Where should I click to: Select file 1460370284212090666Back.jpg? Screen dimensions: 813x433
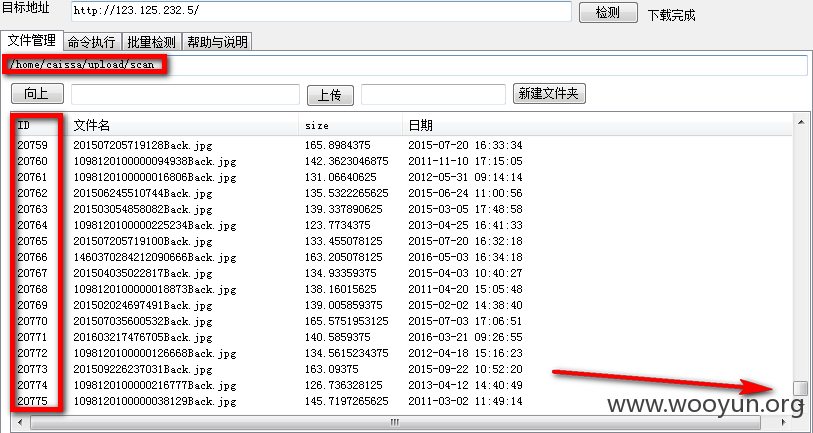155,258
